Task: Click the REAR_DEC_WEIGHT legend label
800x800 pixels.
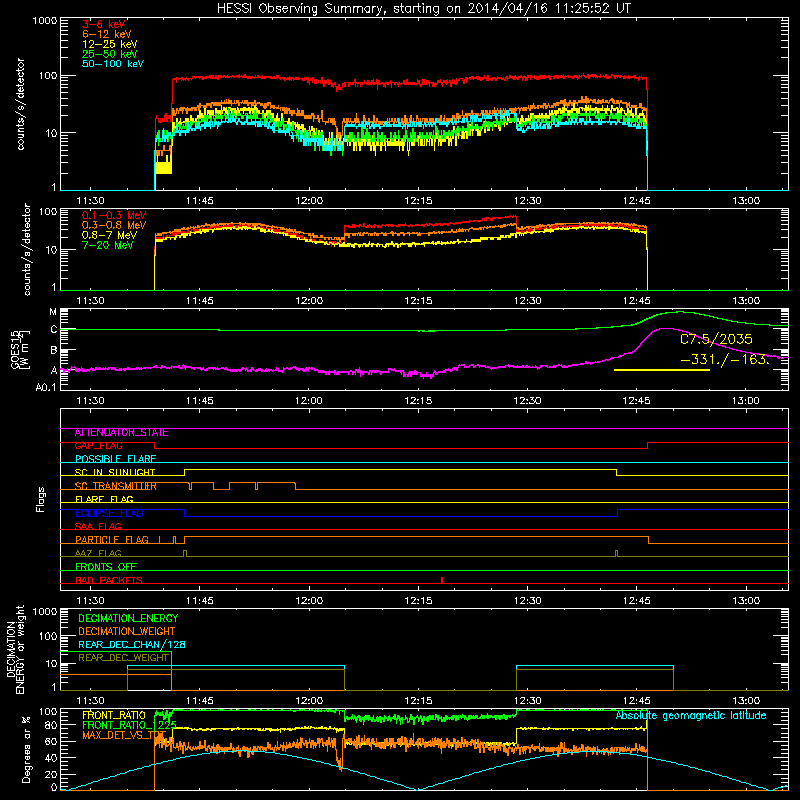Action: (x=123, y=658)
